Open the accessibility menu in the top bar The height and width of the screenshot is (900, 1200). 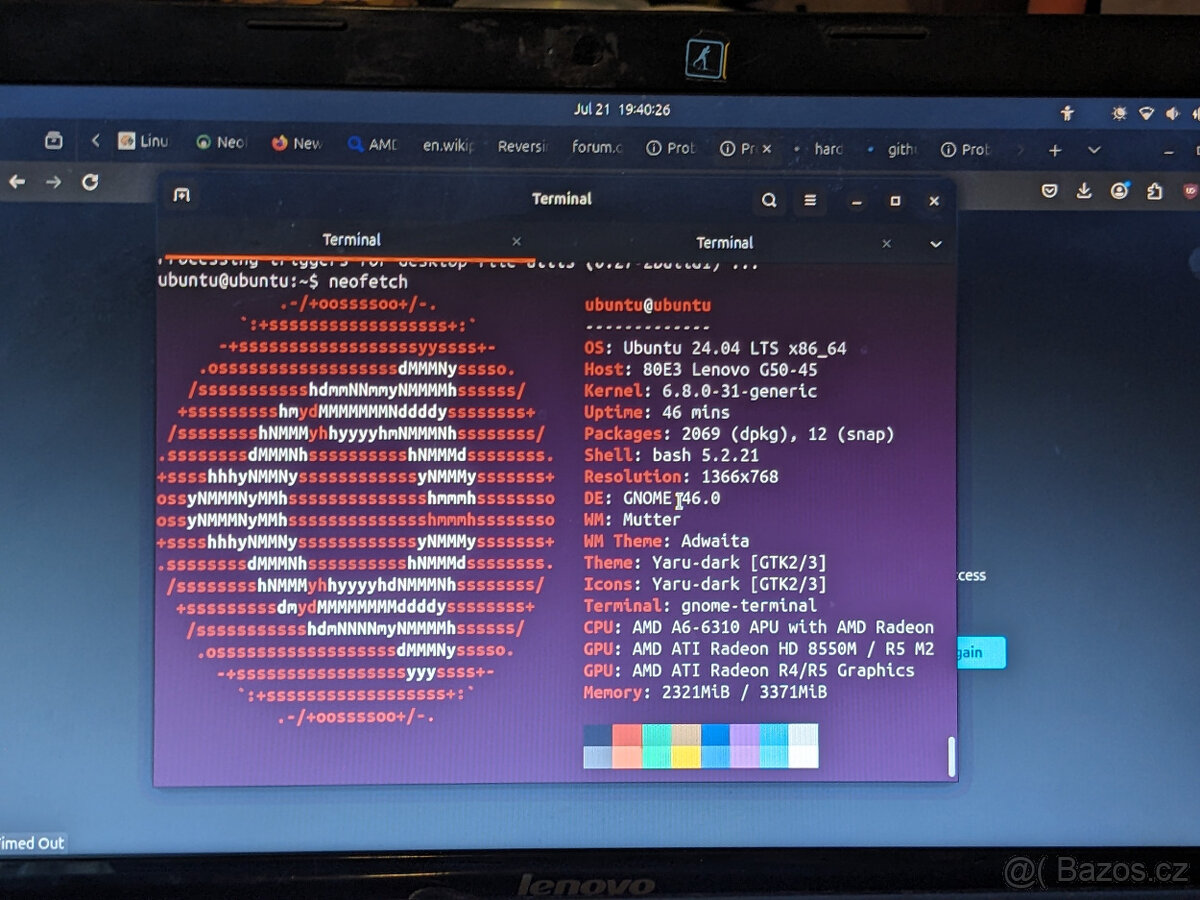pos(1067,113)
